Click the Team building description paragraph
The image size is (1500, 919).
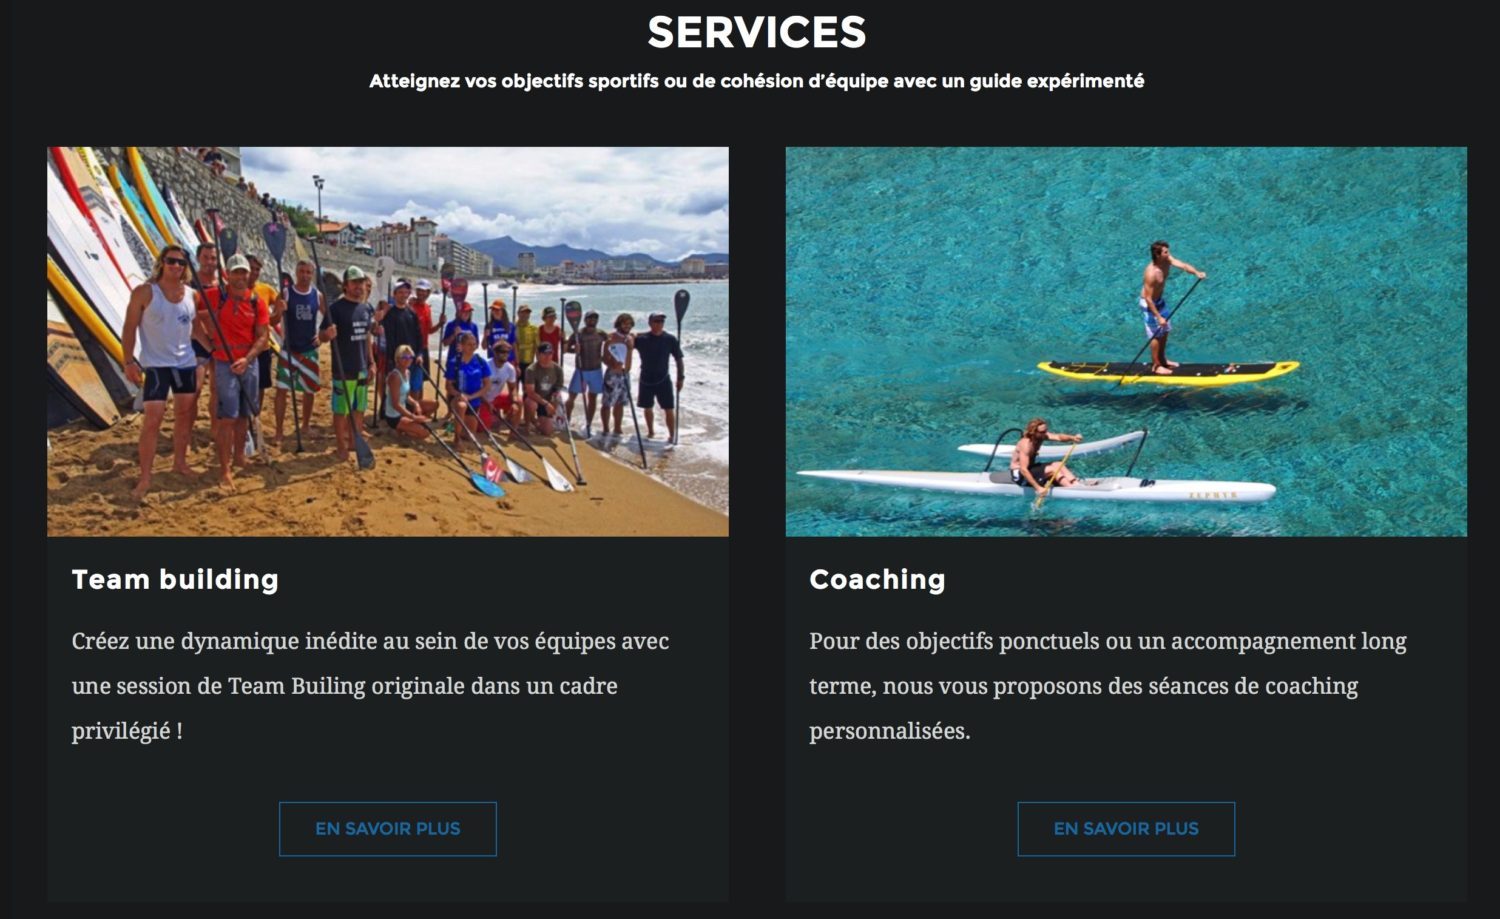[371, 686]
